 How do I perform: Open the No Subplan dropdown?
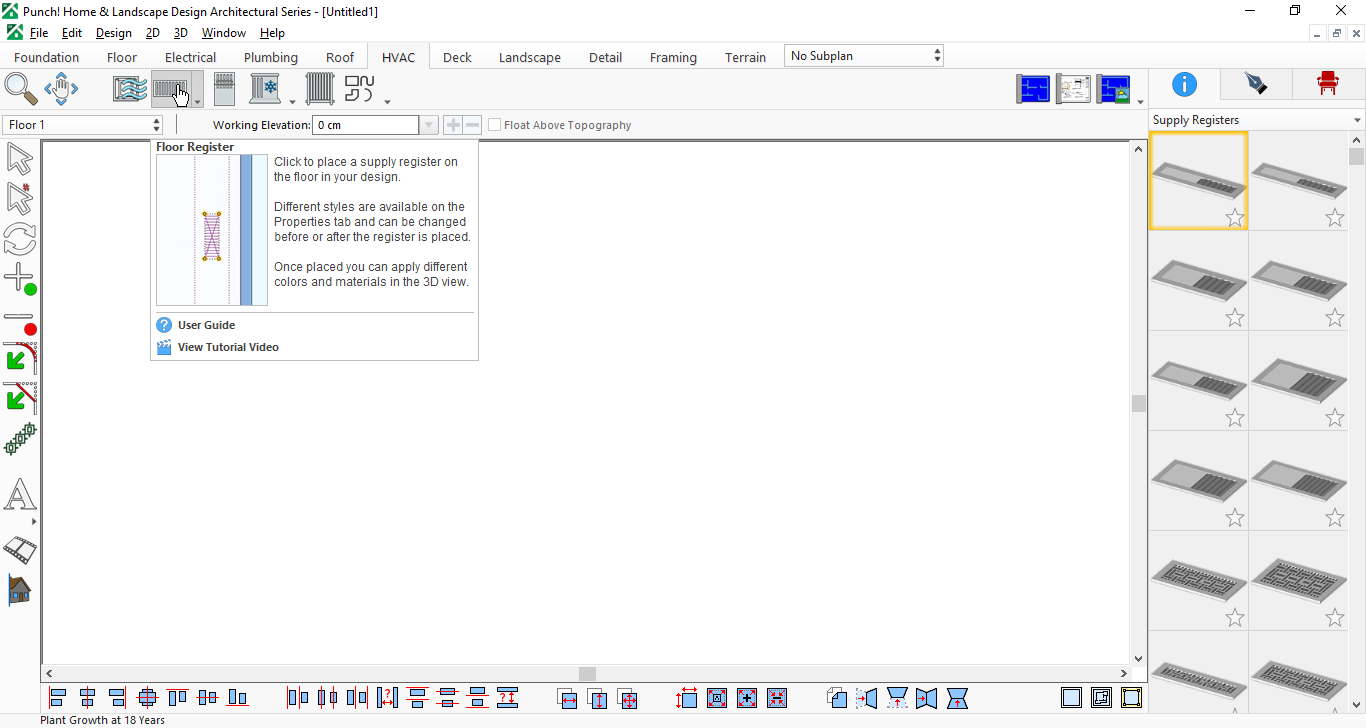coord(864,56)
